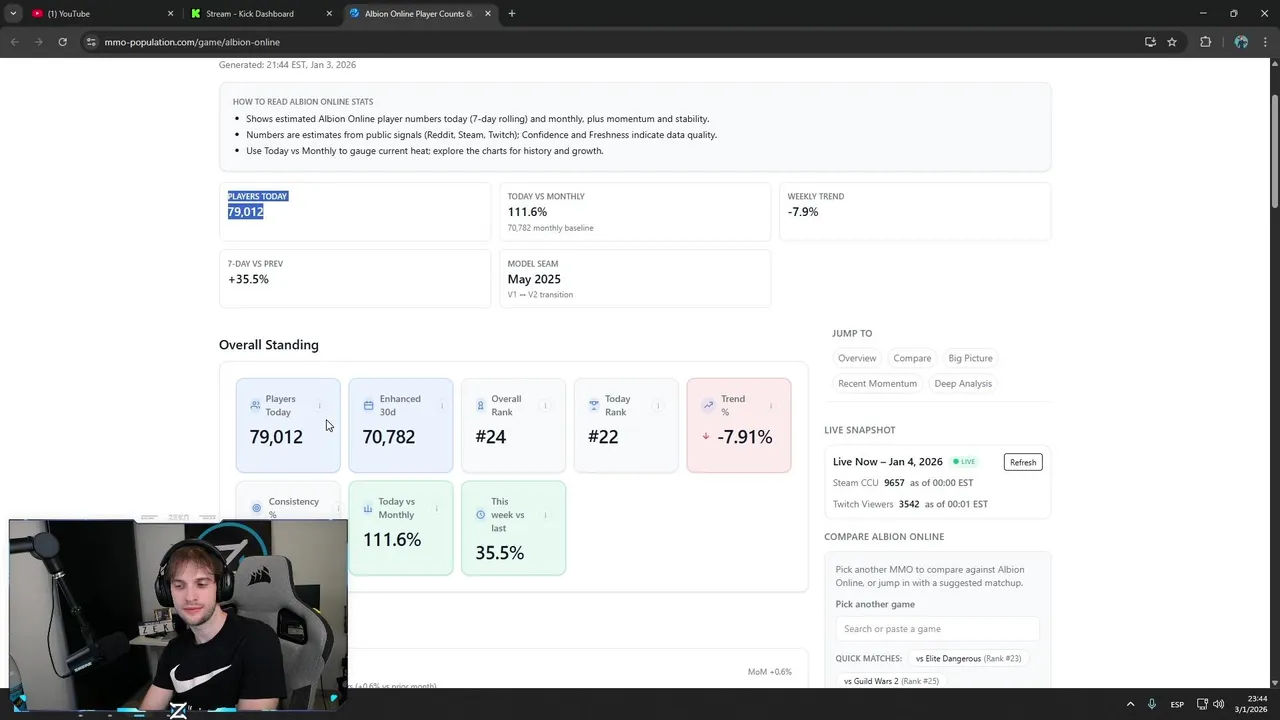Reload the current page
This screenshot has height=720, width=1280.
tap(62, 42)
